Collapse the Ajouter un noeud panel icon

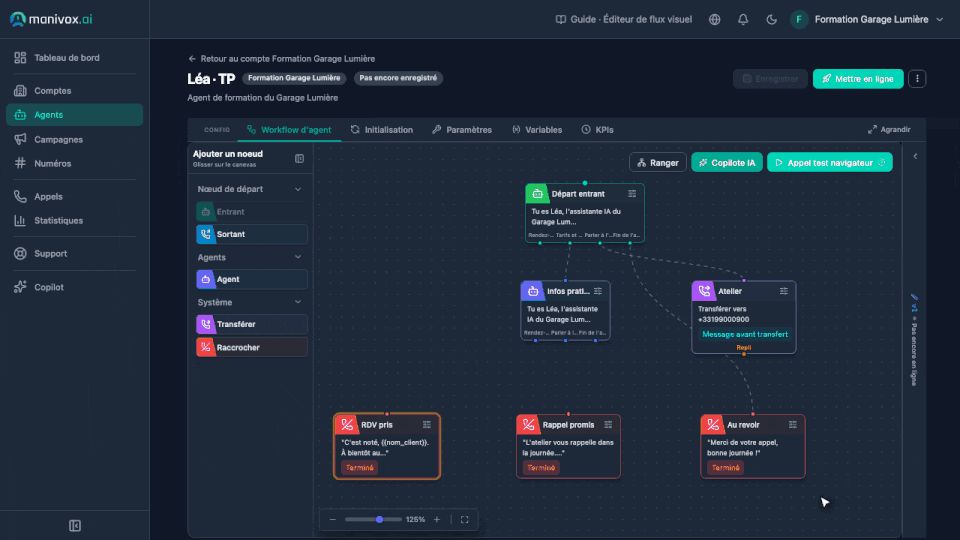299,159
